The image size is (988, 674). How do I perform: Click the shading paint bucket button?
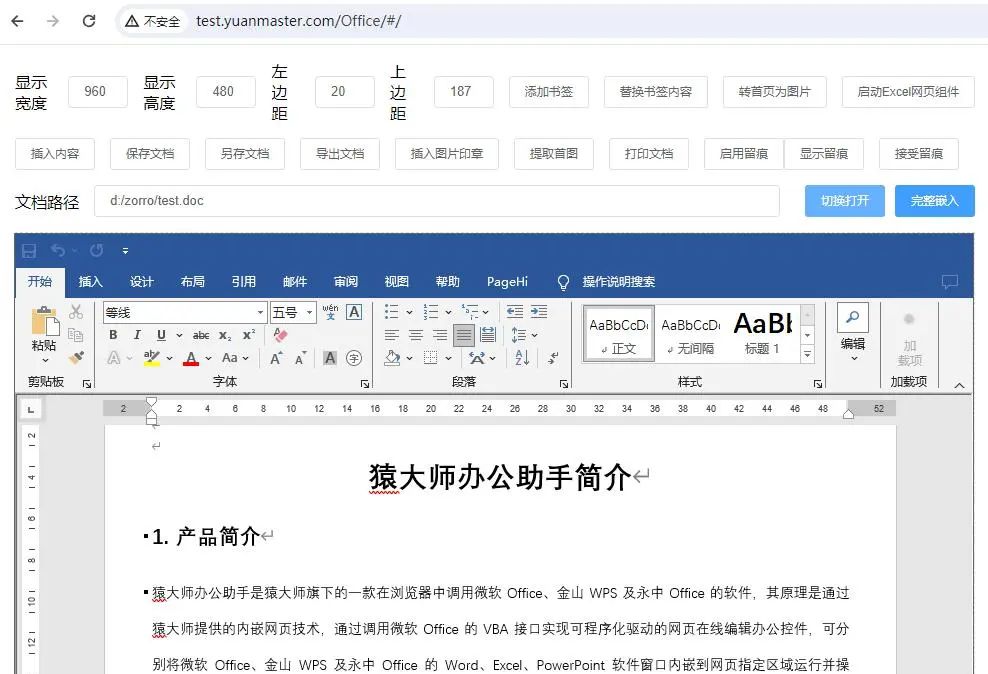pyautogui.click(x=392, y=358)
